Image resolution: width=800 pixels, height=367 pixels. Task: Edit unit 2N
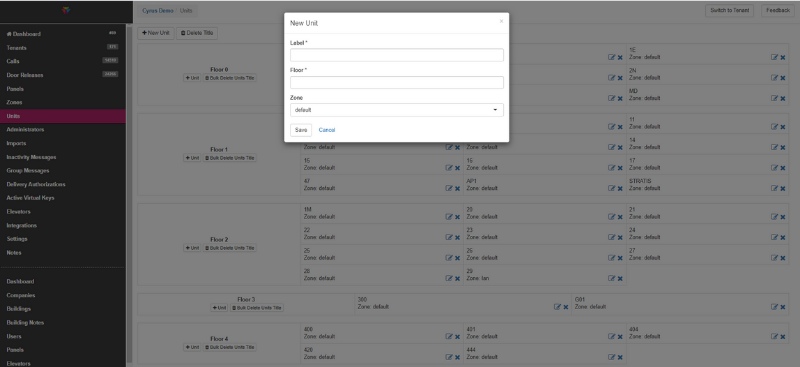774,78
